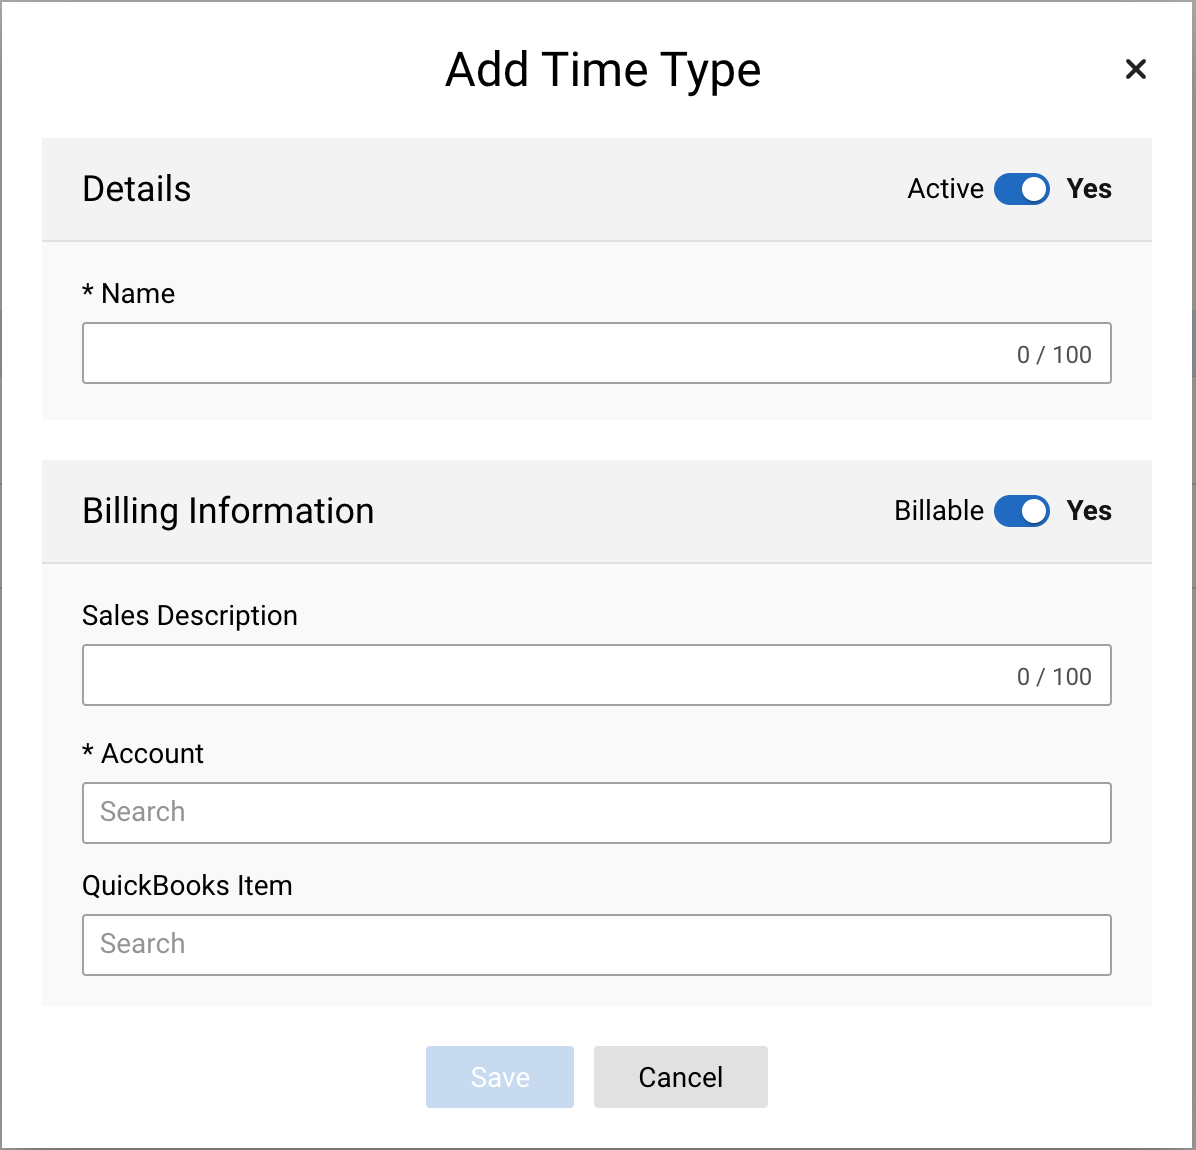Image resolution: width=1196 pixels, height=1150 pixels.
Task: Click 'Yes' beside the Billable toggle
Action: pos(1088,511)
